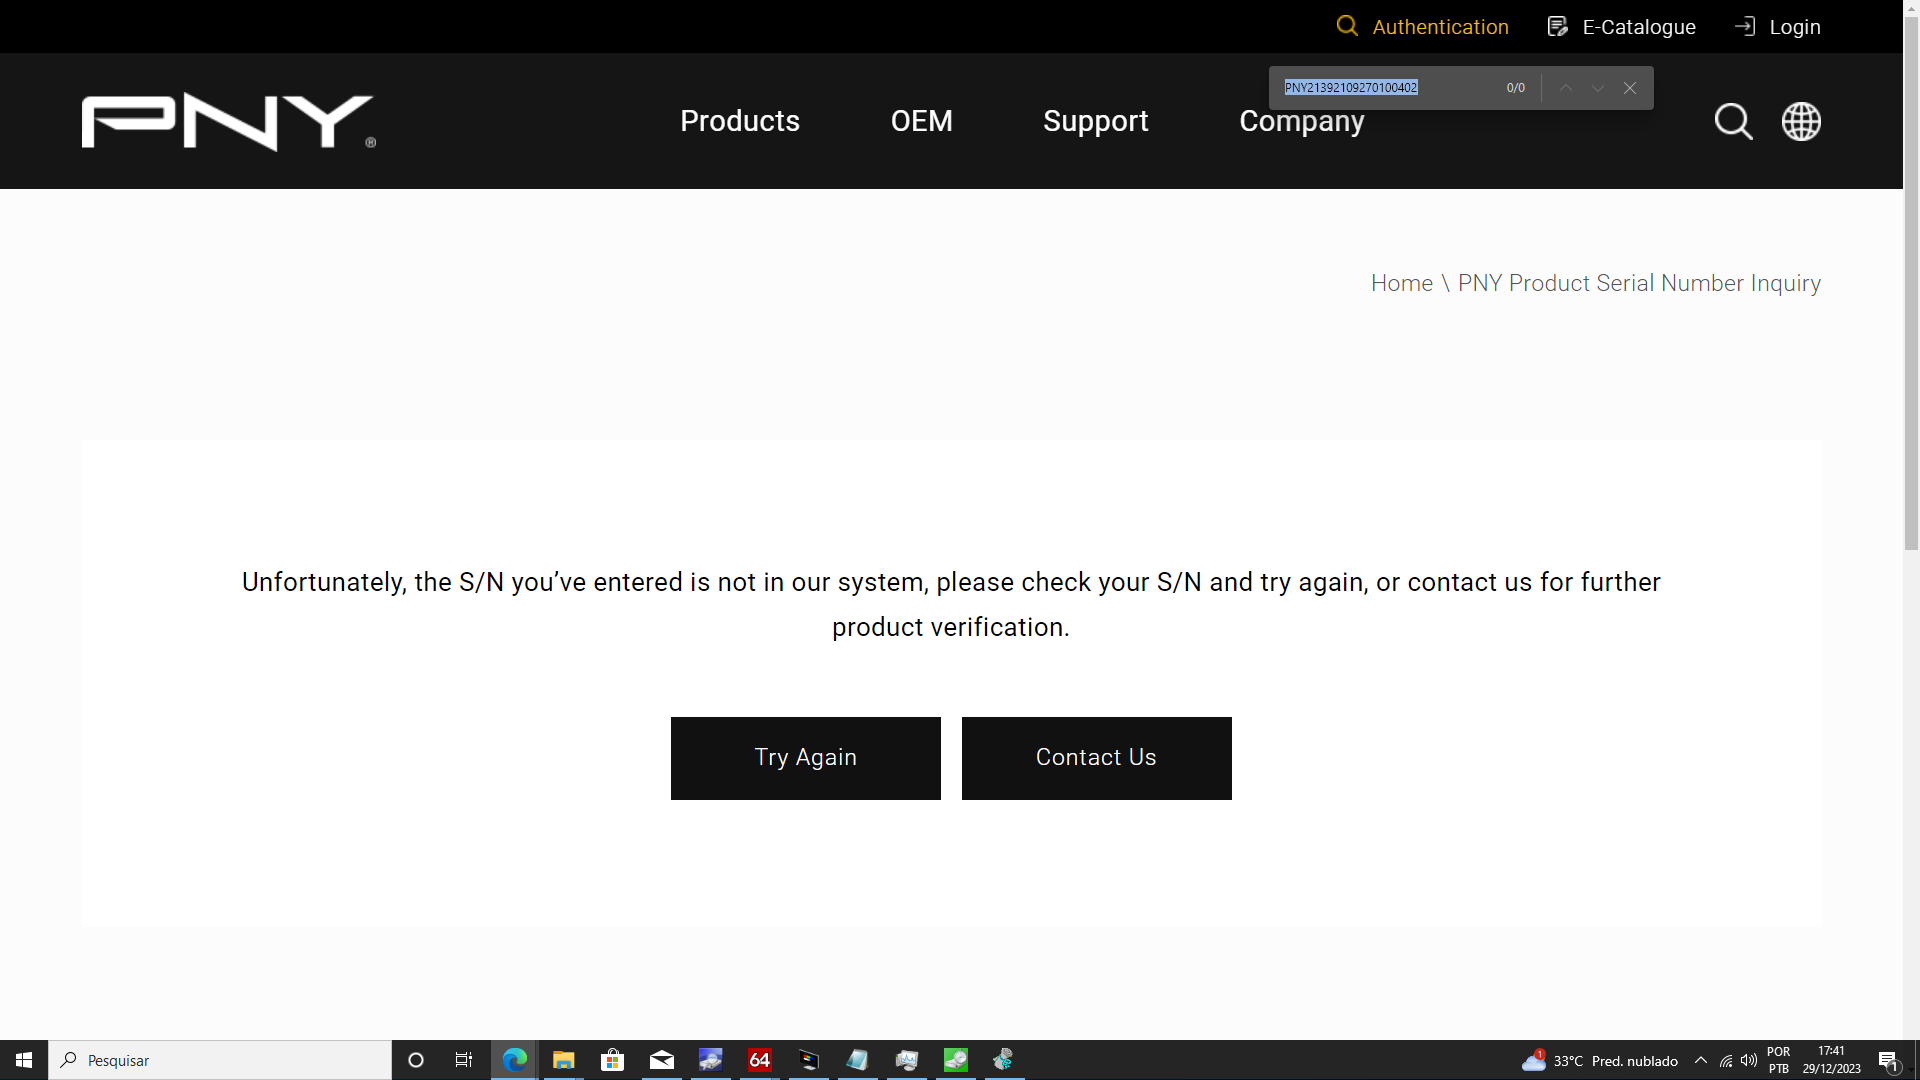This screenshot has height=1080, width=1920.
Task: Open the Support menu
Action: coord(1095,121)
